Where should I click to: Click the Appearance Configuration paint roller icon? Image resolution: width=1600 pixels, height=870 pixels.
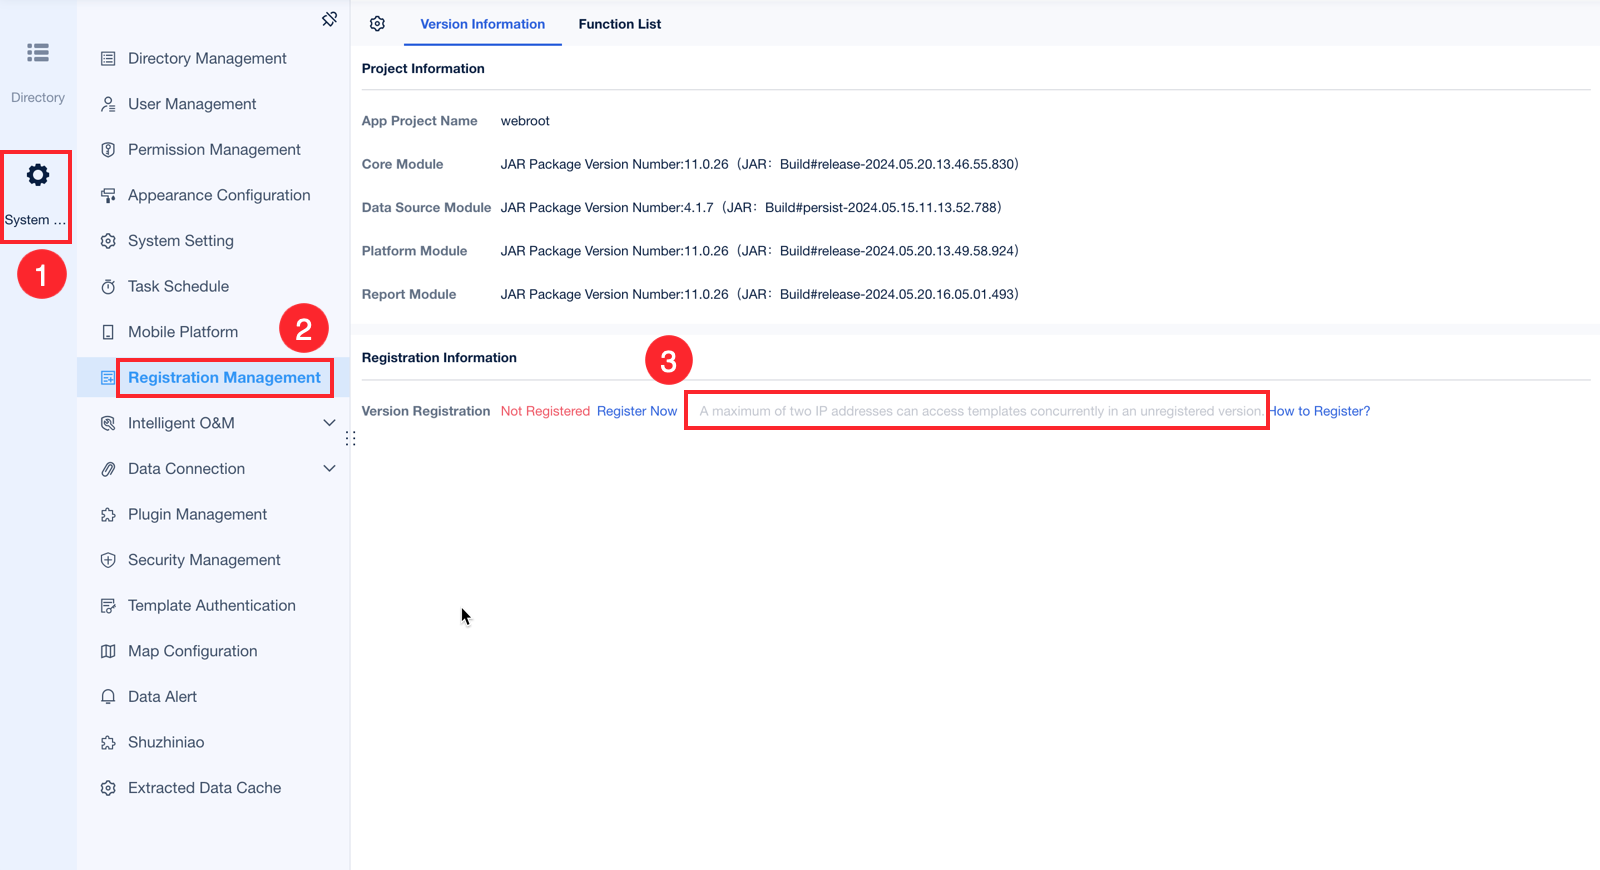(108, 195)
